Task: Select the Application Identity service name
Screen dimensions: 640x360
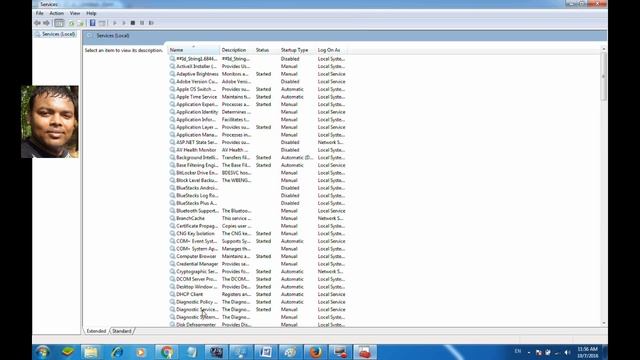Action: coord(197,112)
